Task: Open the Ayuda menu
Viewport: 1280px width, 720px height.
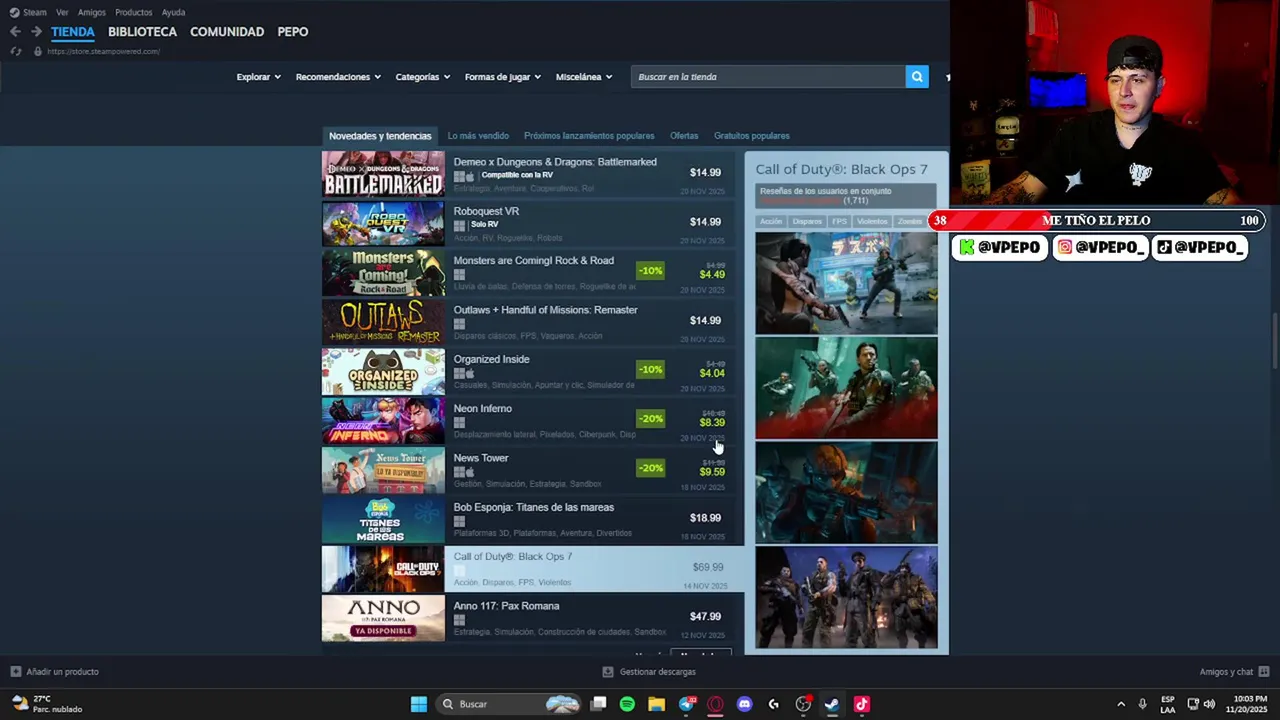Action: [x=173, y=12]
